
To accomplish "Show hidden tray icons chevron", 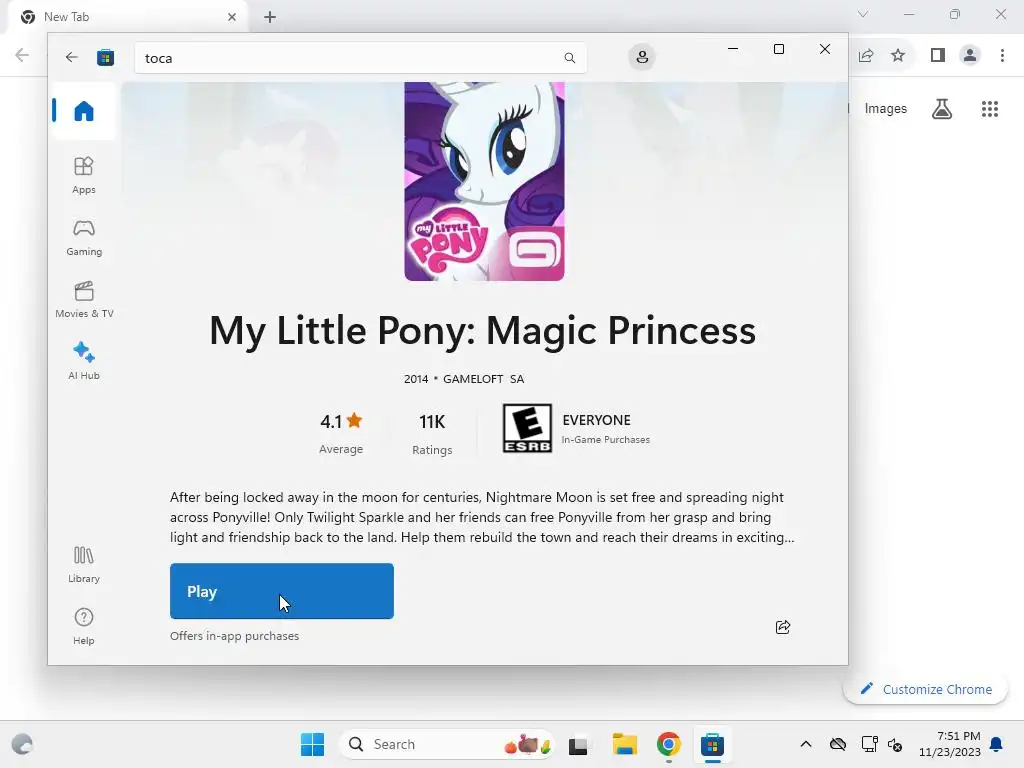I will tap(806, 744).
